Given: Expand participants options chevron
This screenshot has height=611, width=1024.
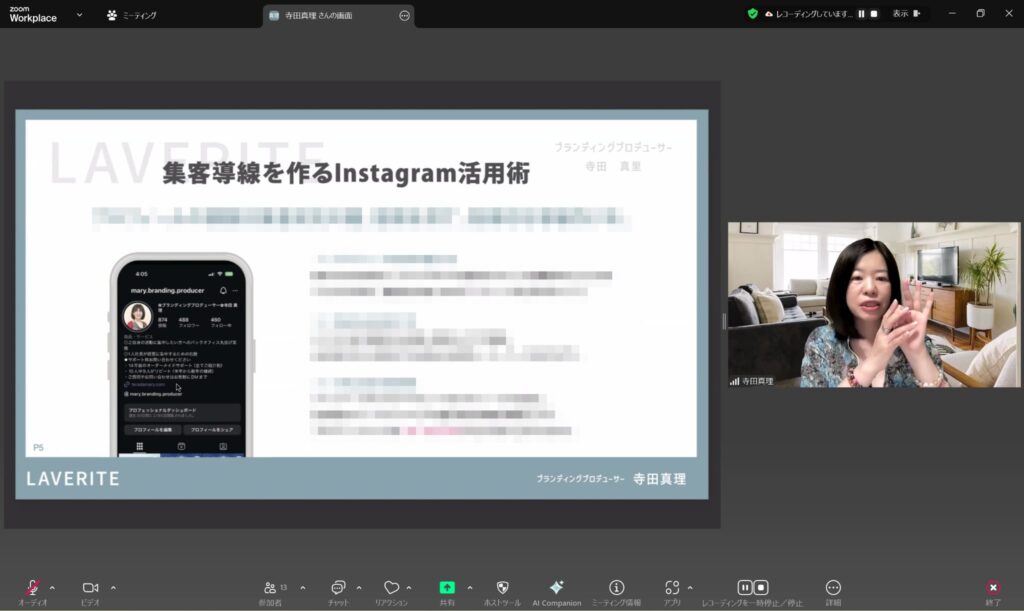Looking at the screenshot, I should pos(302,588).
